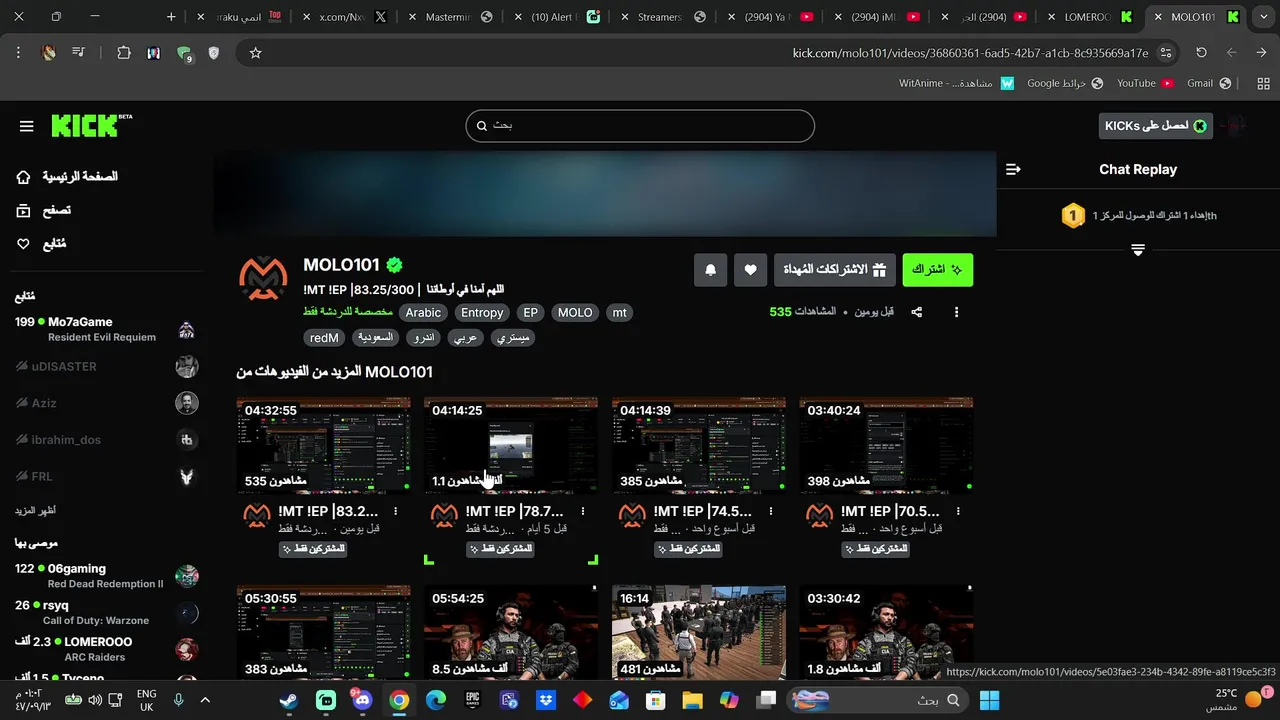Click the green subscribe button
The width and height of the screenshot is (1280, 720).
[938, 270]
